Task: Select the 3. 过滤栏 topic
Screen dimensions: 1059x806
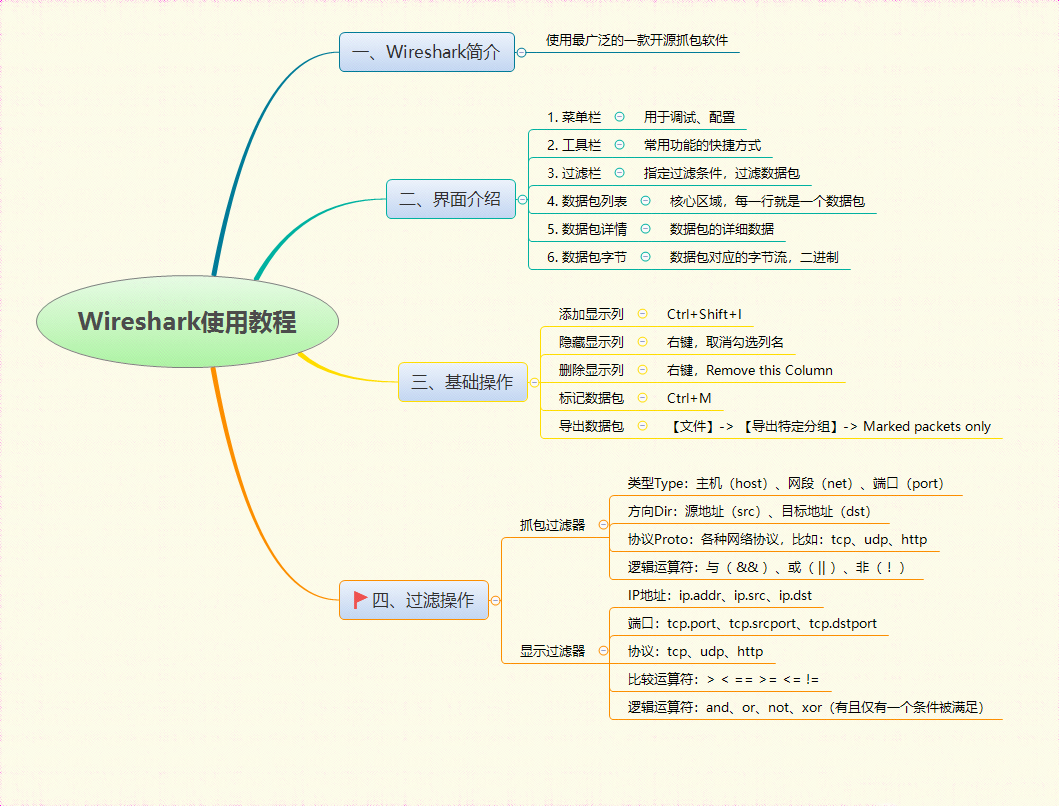Action: pos(574,173)
